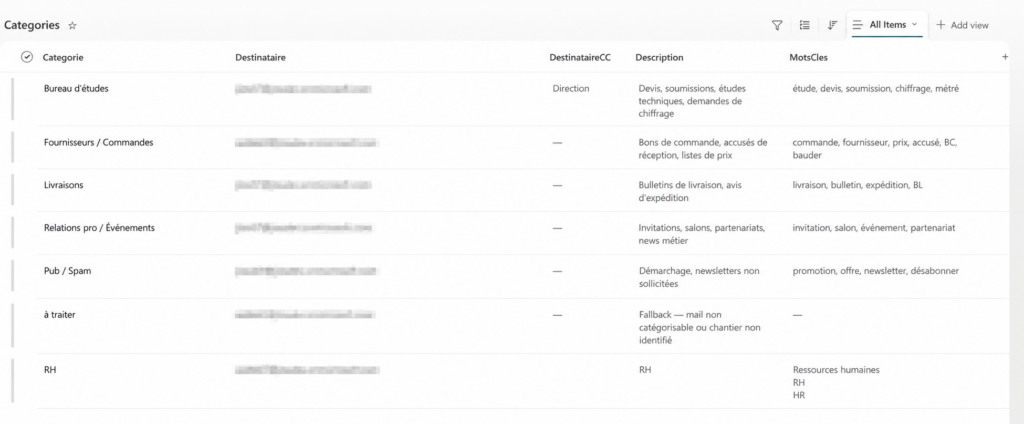Click invitation, salon keywords cell
Screen dimensions: 1024x424
coord(874,228)
